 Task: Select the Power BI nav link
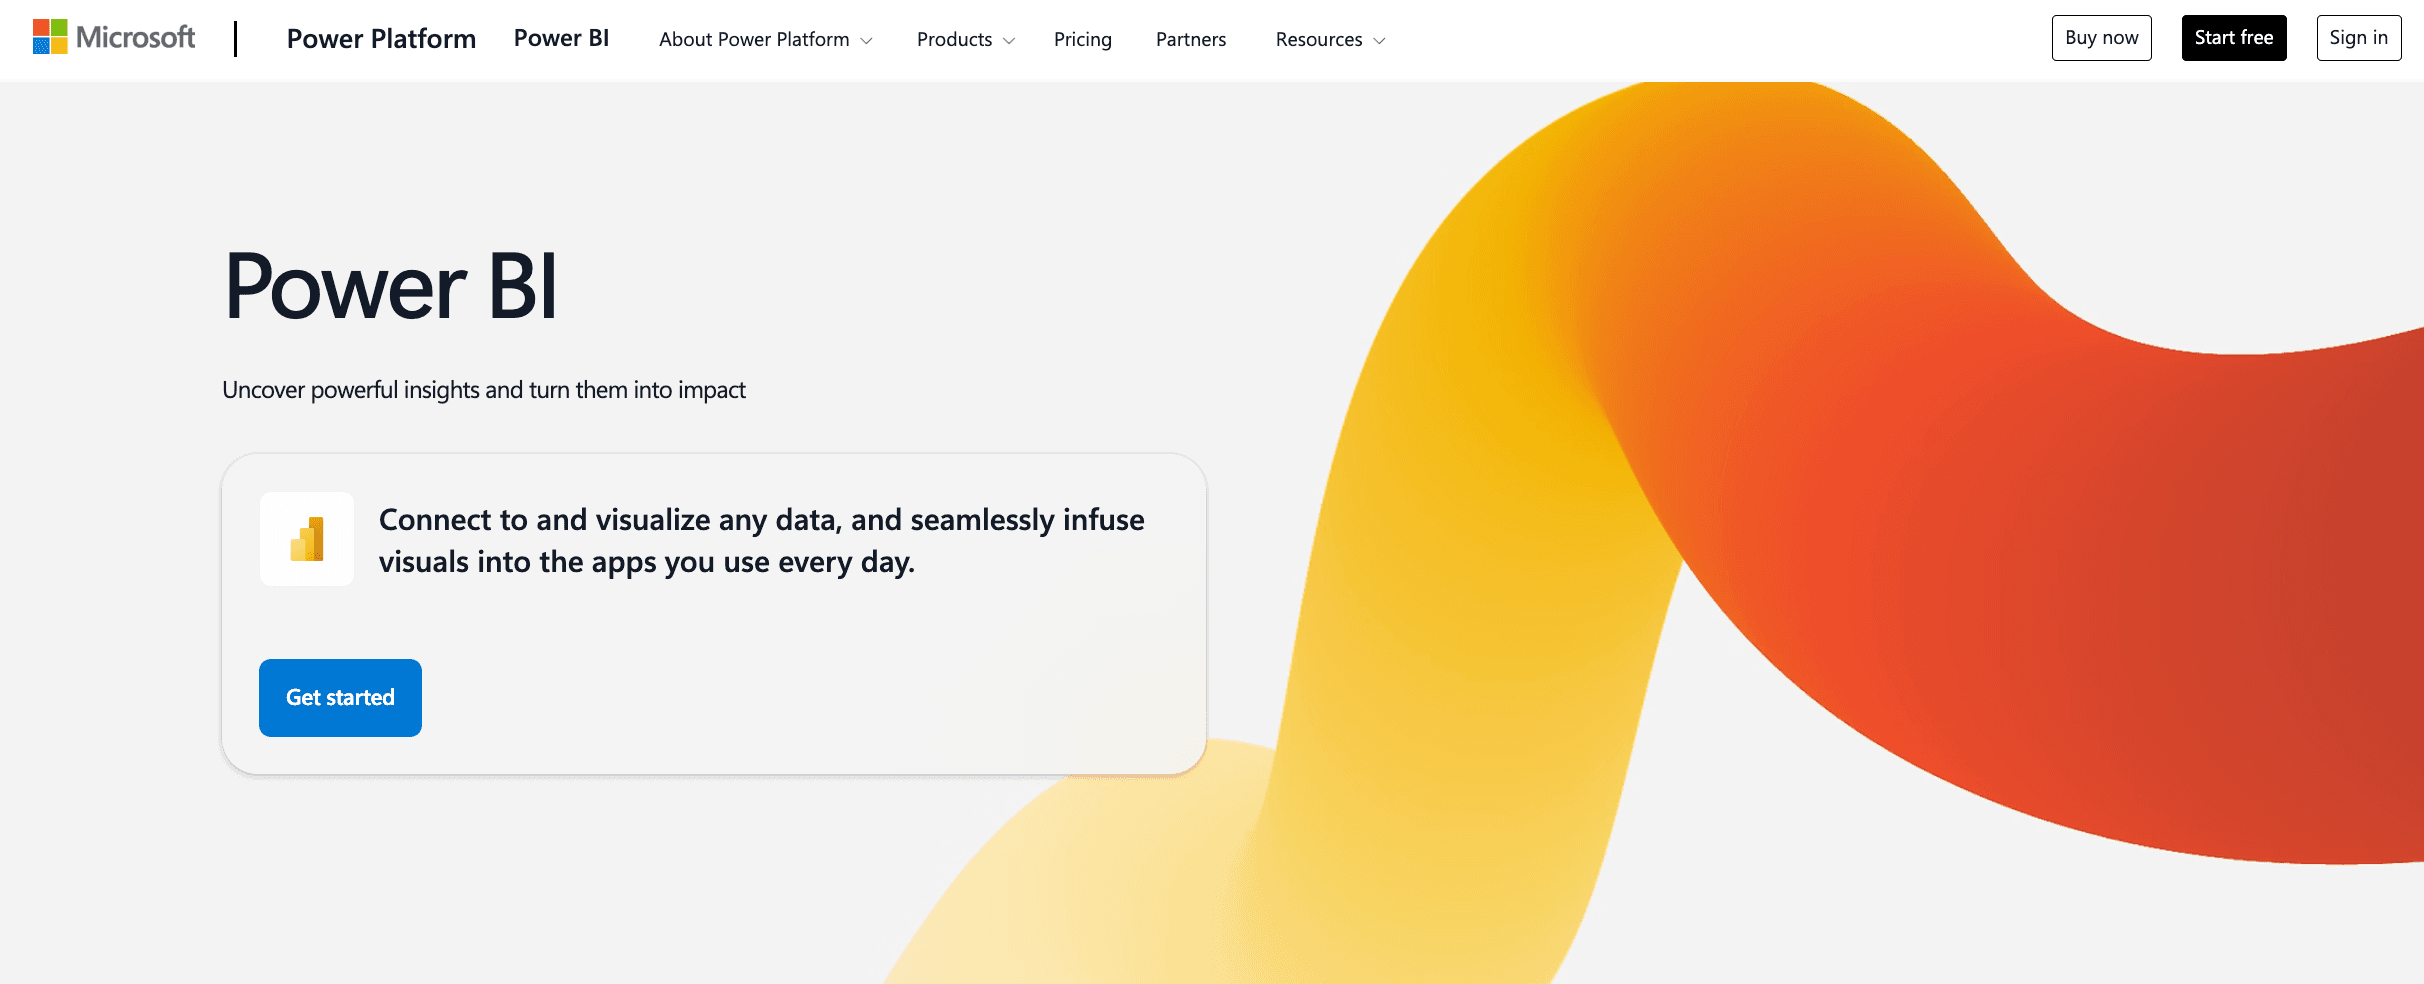point(561,38)
